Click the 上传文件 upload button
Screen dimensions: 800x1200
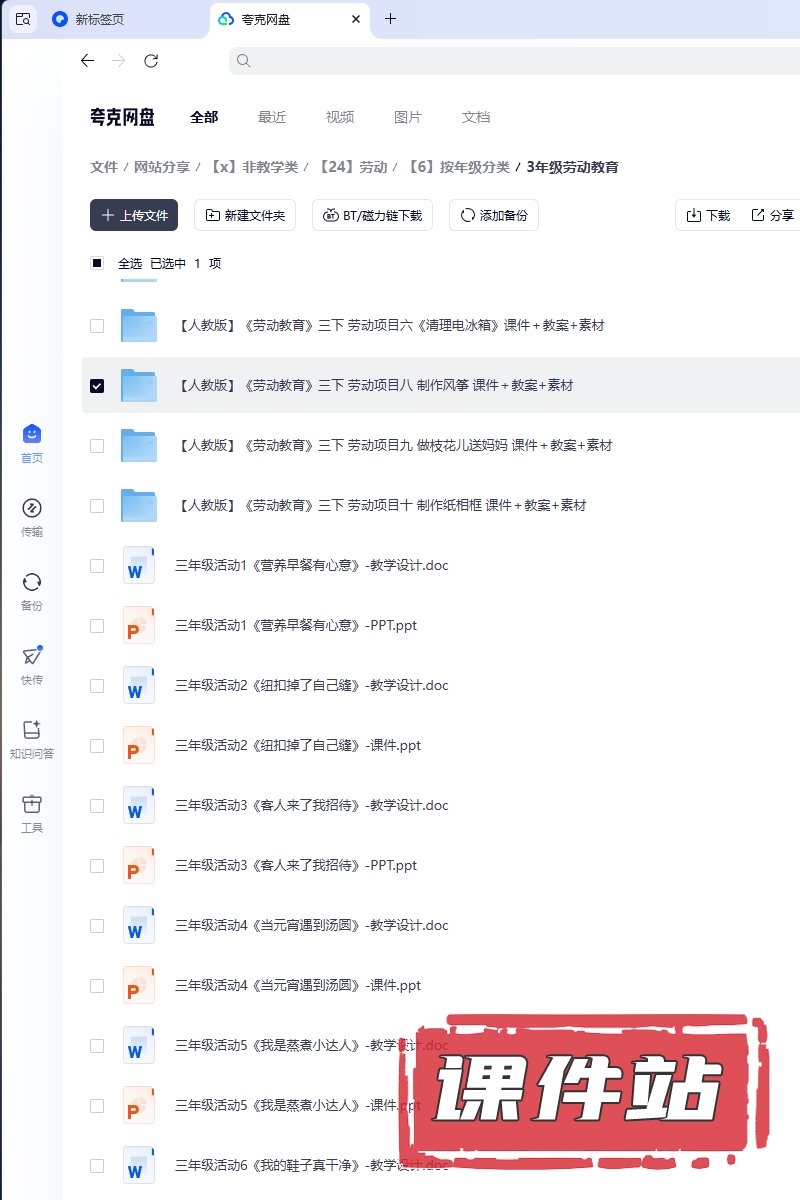(134, 215)
